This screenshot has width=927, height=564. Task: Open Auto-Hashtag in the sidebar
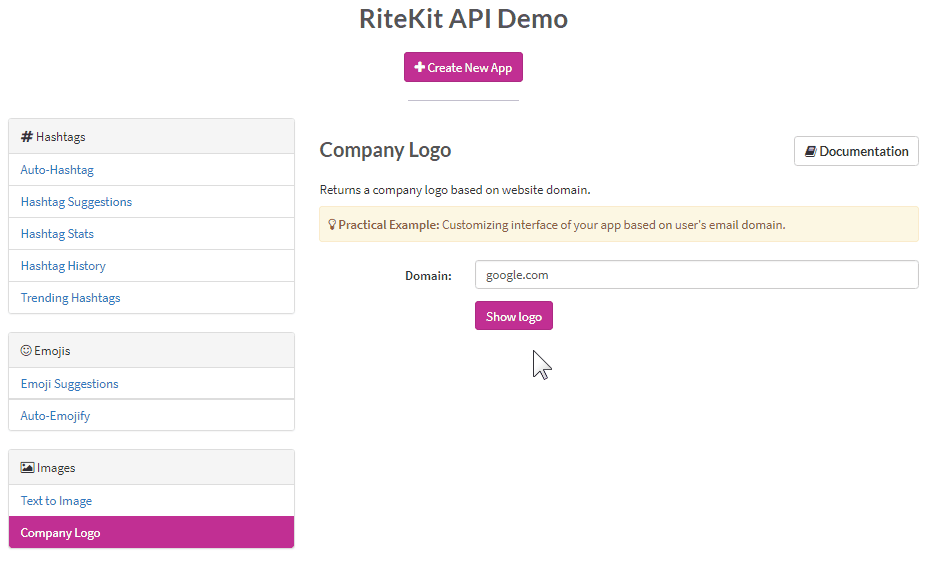151,170
